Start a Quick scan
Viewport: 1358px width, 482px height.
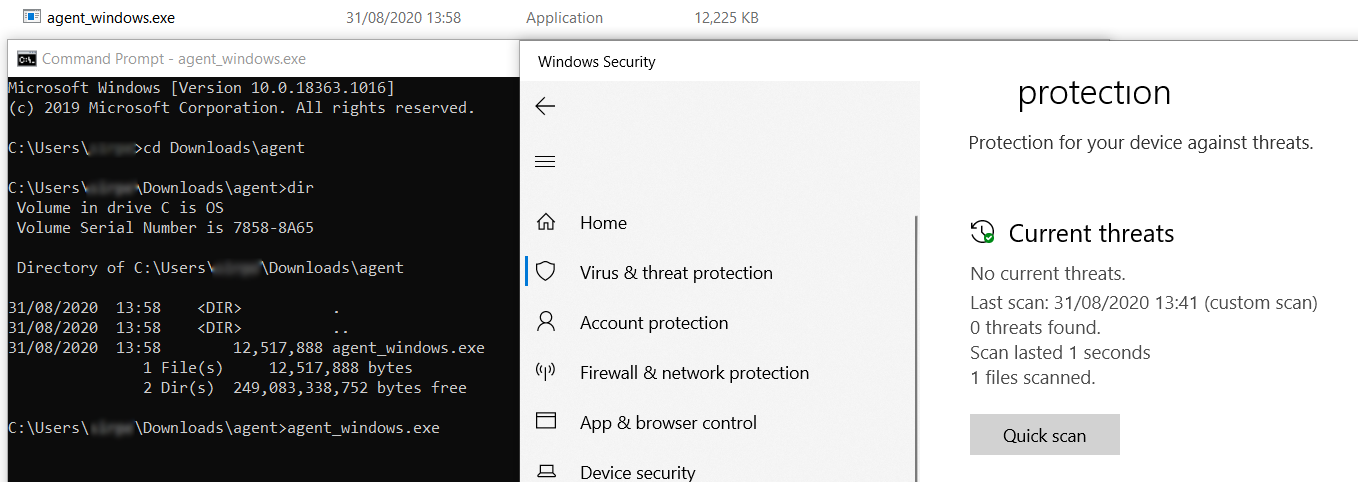click(x=1044, y=435)
